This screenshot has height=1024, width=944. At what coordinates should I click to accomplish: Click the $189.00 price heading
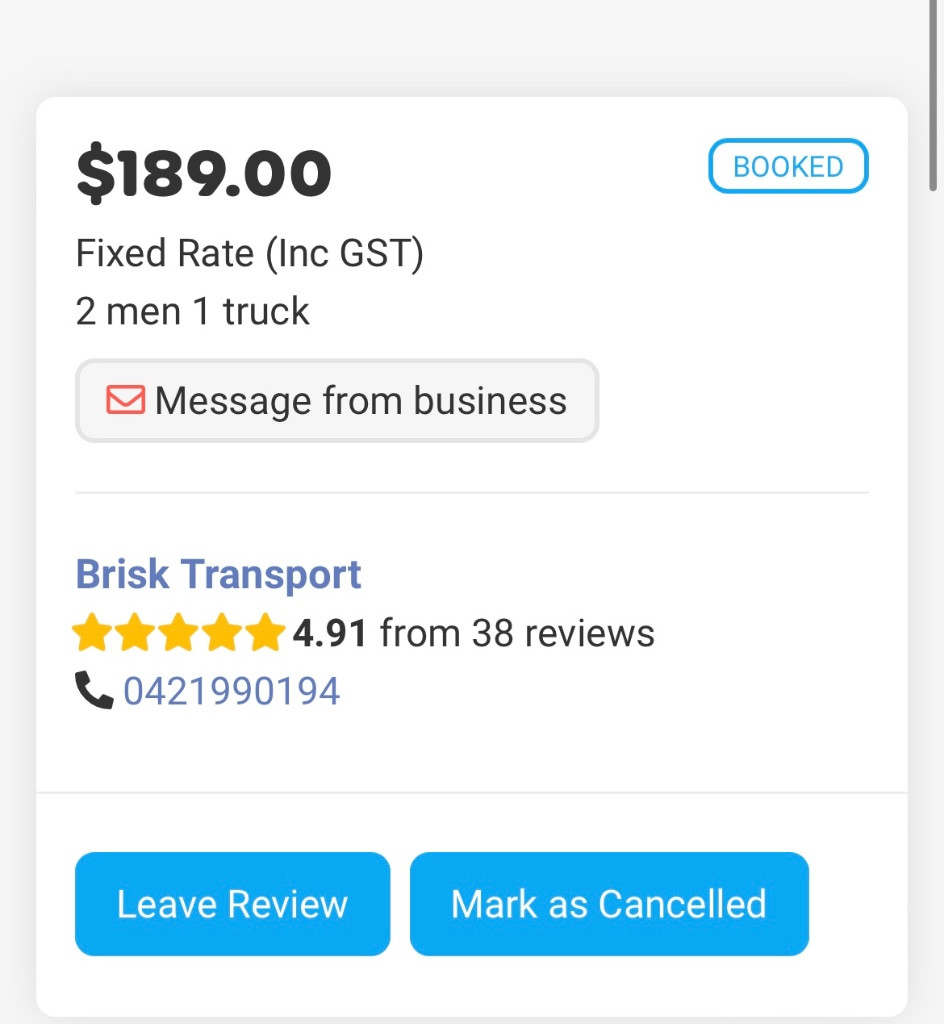click(203, 173)
